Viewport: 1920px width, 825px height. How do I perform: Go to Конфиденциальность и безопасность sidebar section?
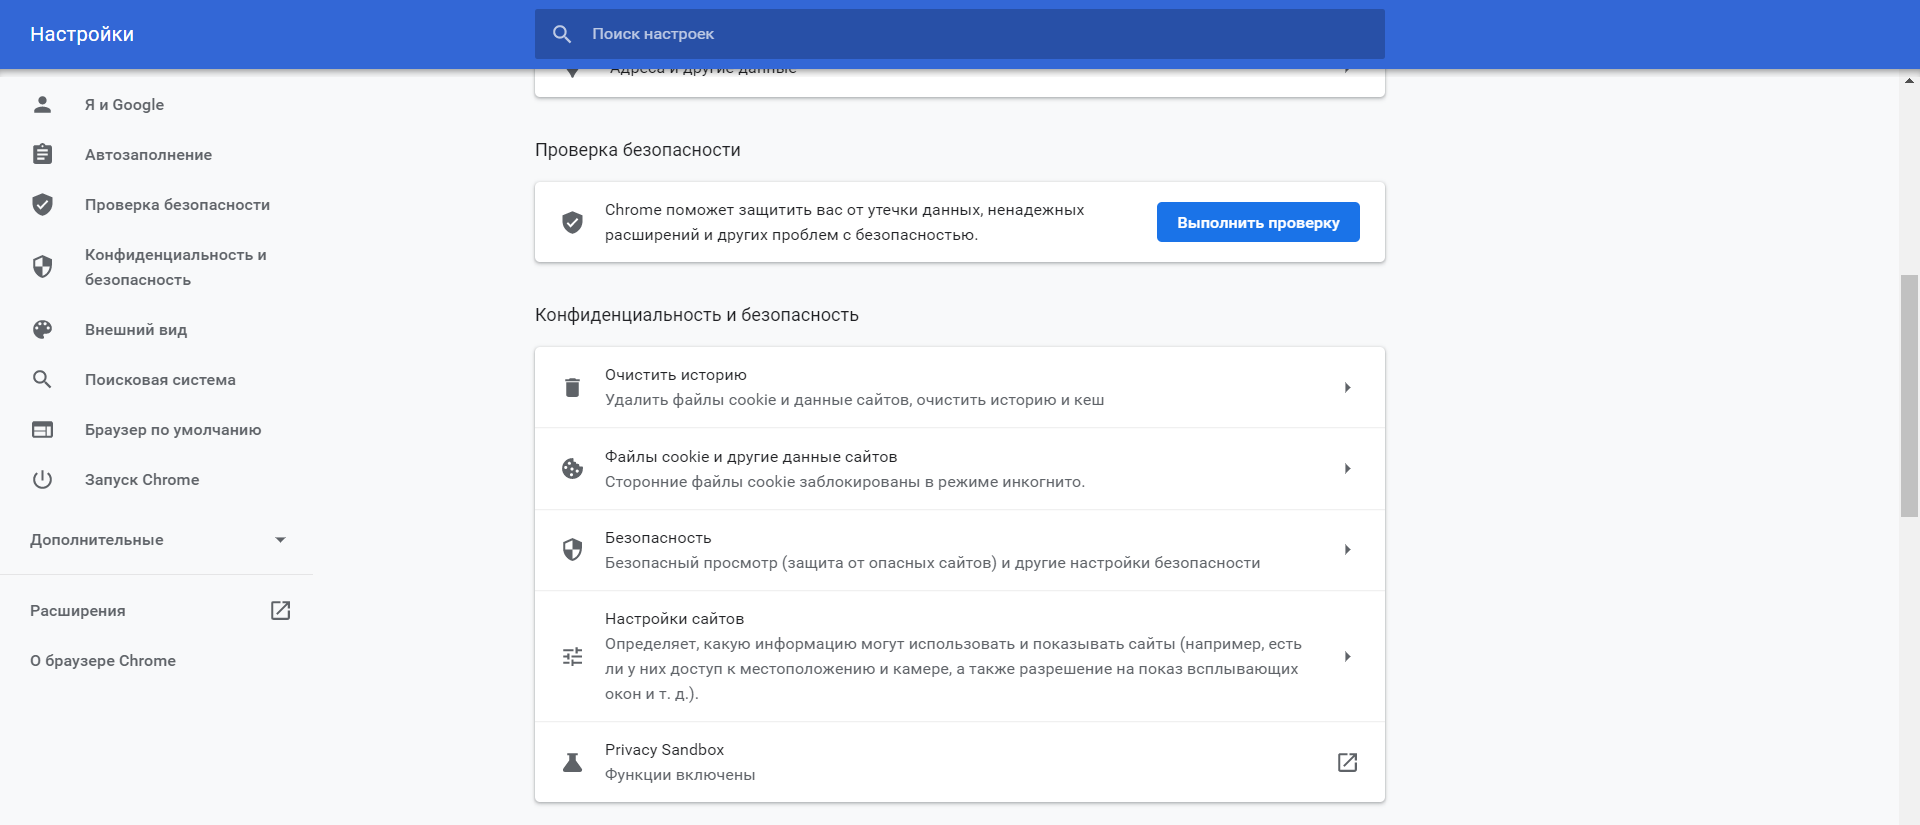tap(175, 267)
